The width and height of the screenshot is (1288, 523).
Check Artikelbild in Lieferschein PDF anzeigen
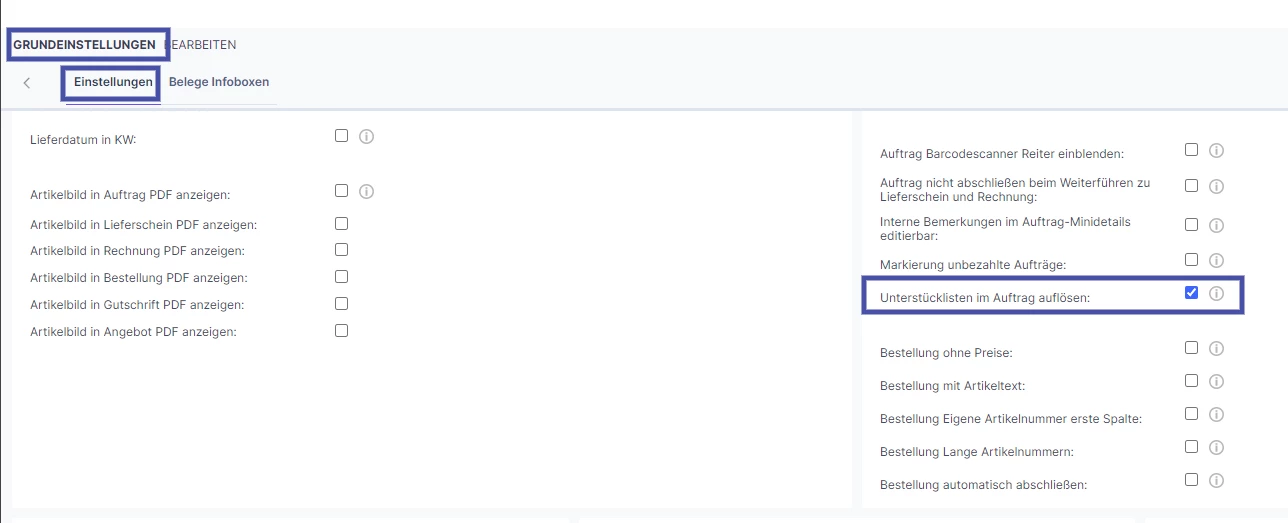342,223
